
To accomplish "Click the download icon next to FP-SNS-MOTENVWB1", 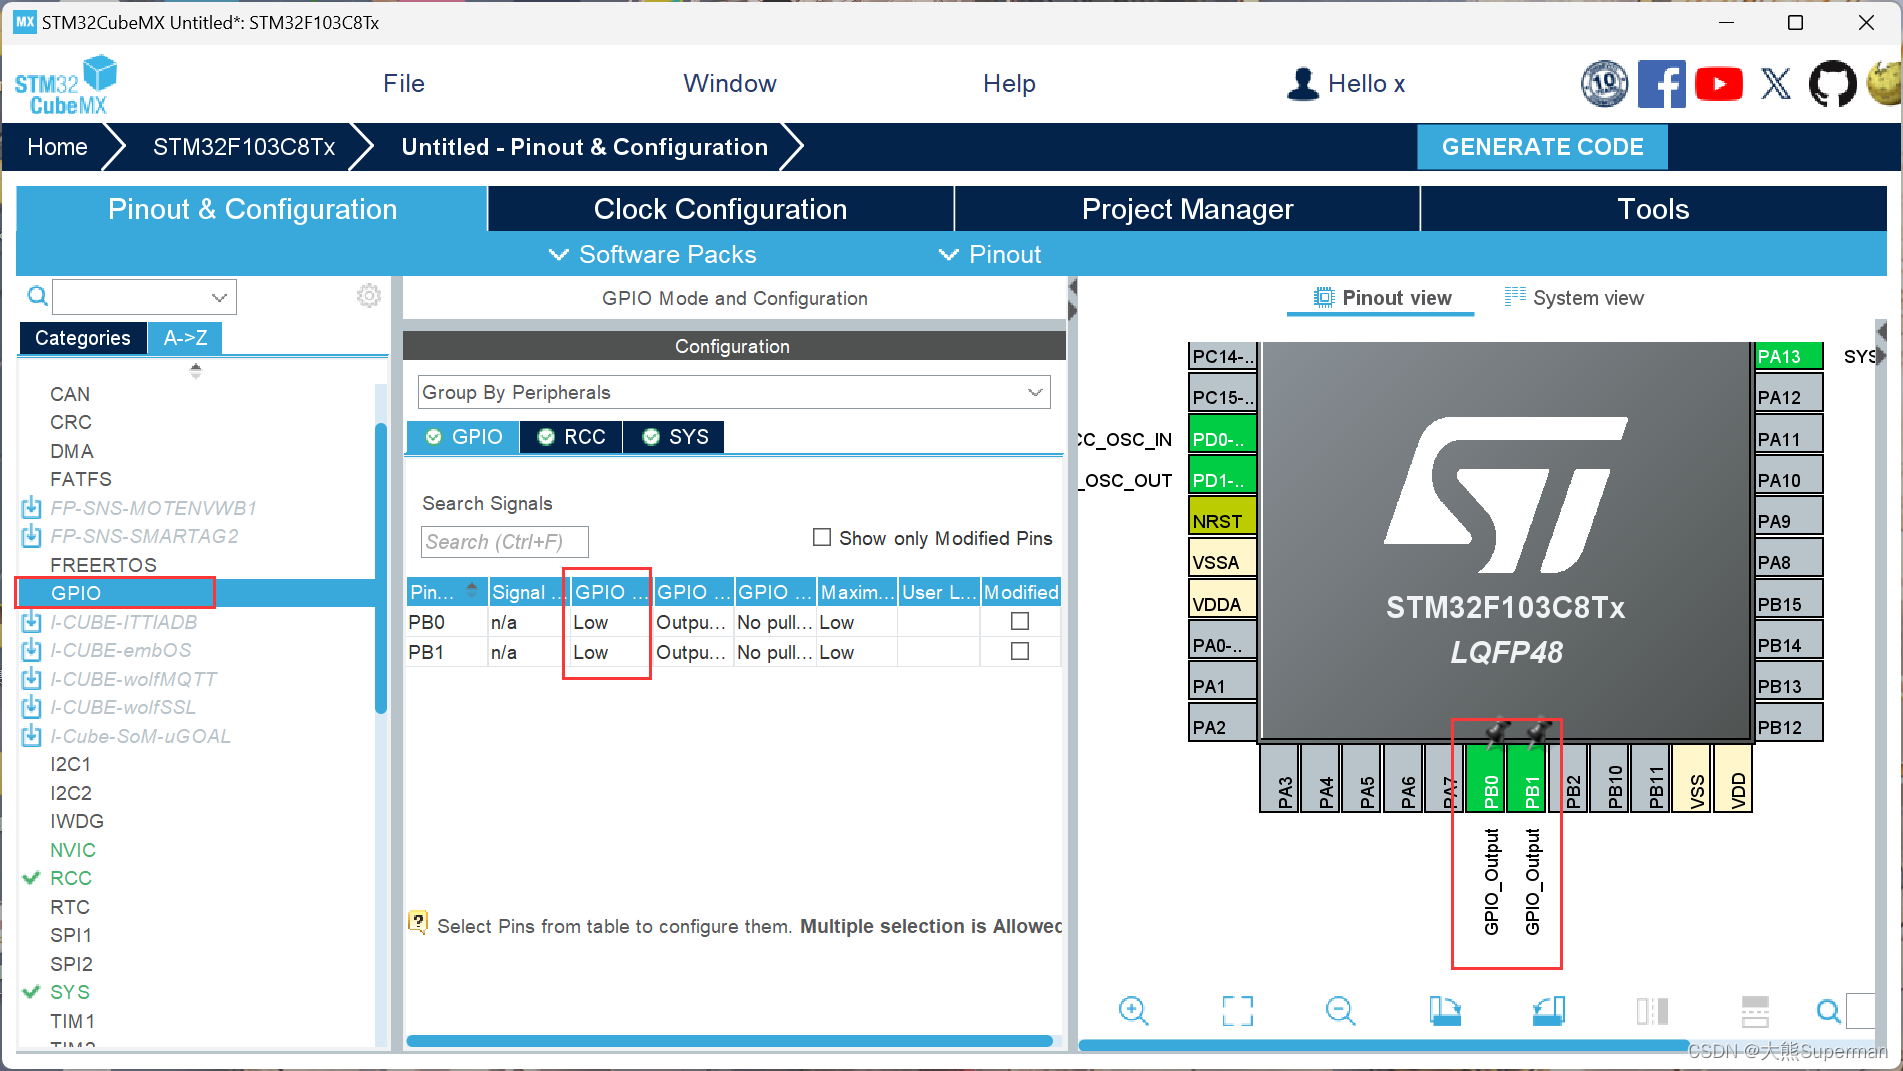I will 31,507.
